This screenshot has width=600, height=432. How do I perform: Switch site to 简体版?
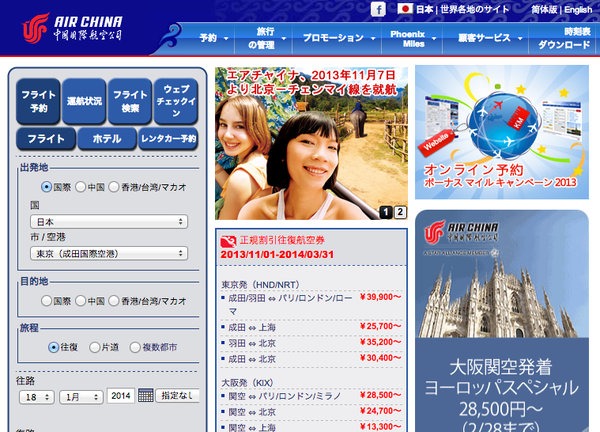point(544,10)
